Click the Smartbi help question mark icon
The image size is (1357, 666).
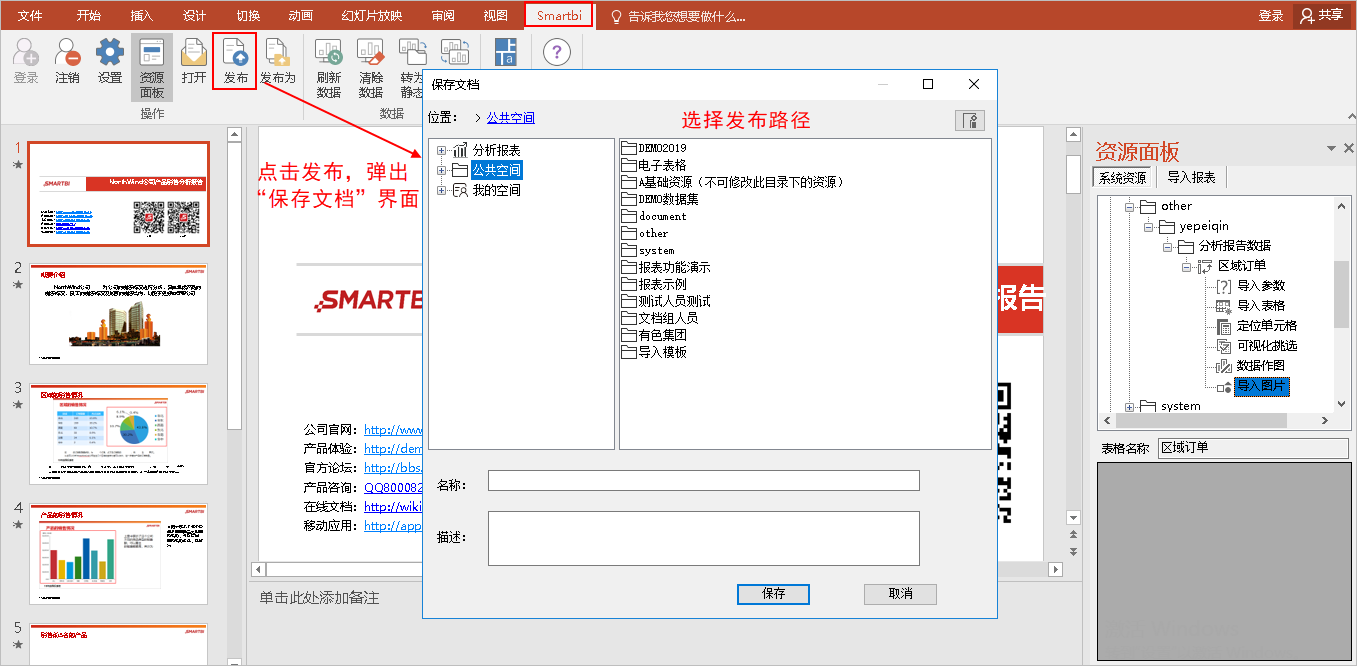pos(557,53)
